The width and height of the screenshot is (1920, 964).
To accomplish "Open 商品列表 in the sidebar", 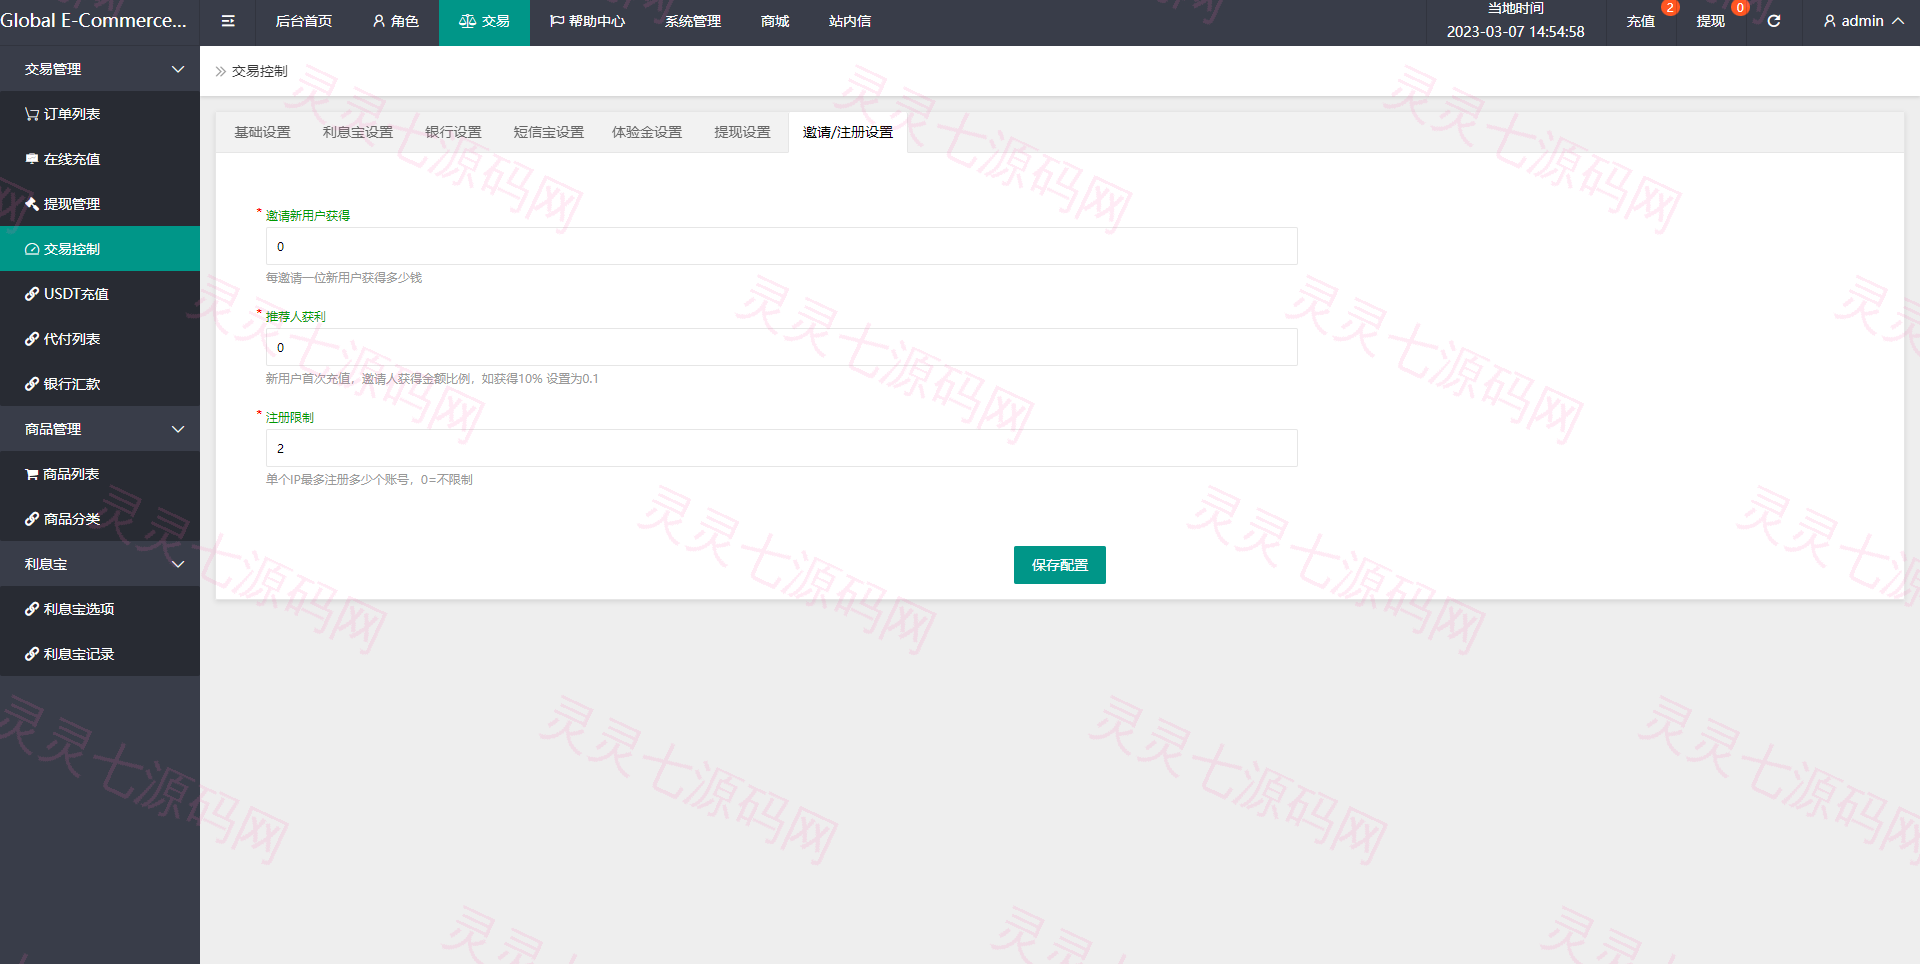I will [100, 474].
